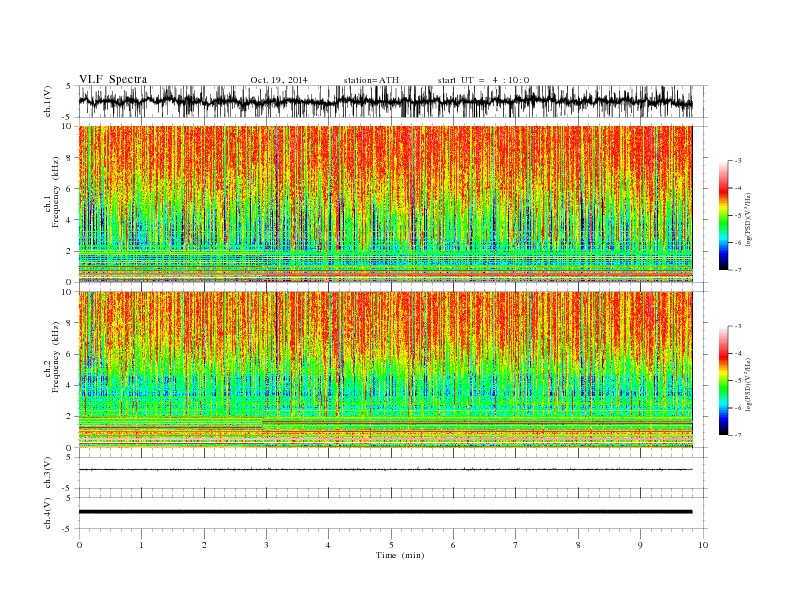This screenshot has height=612, width=792.
Task: Click the time axis tick label "7"
Action: pyautogui.click(x=516, y=545)
